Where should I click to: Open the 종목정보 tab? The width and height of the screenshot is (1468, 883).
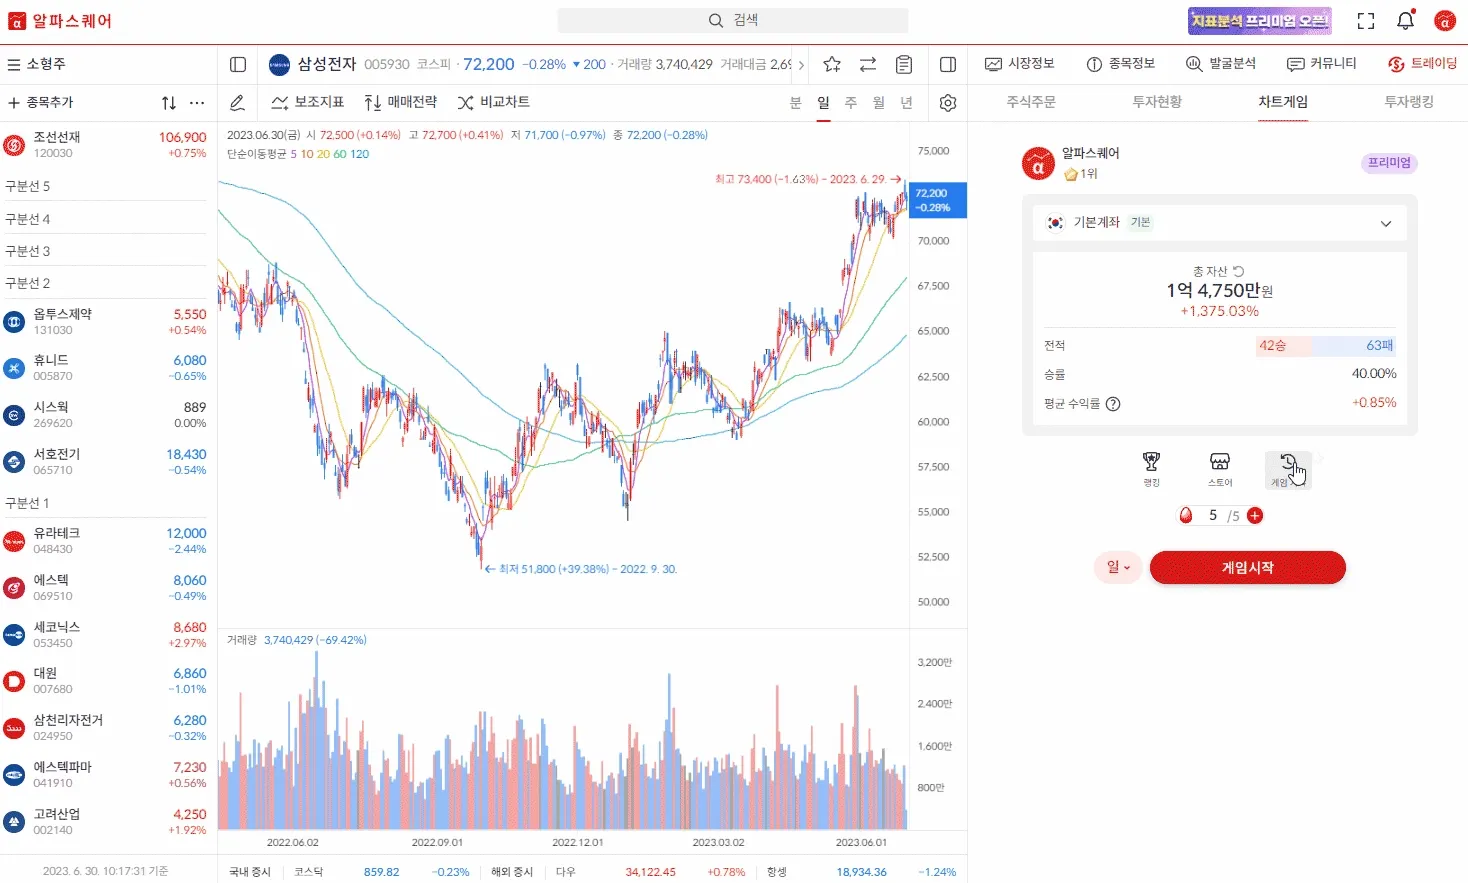point(1121,64)
